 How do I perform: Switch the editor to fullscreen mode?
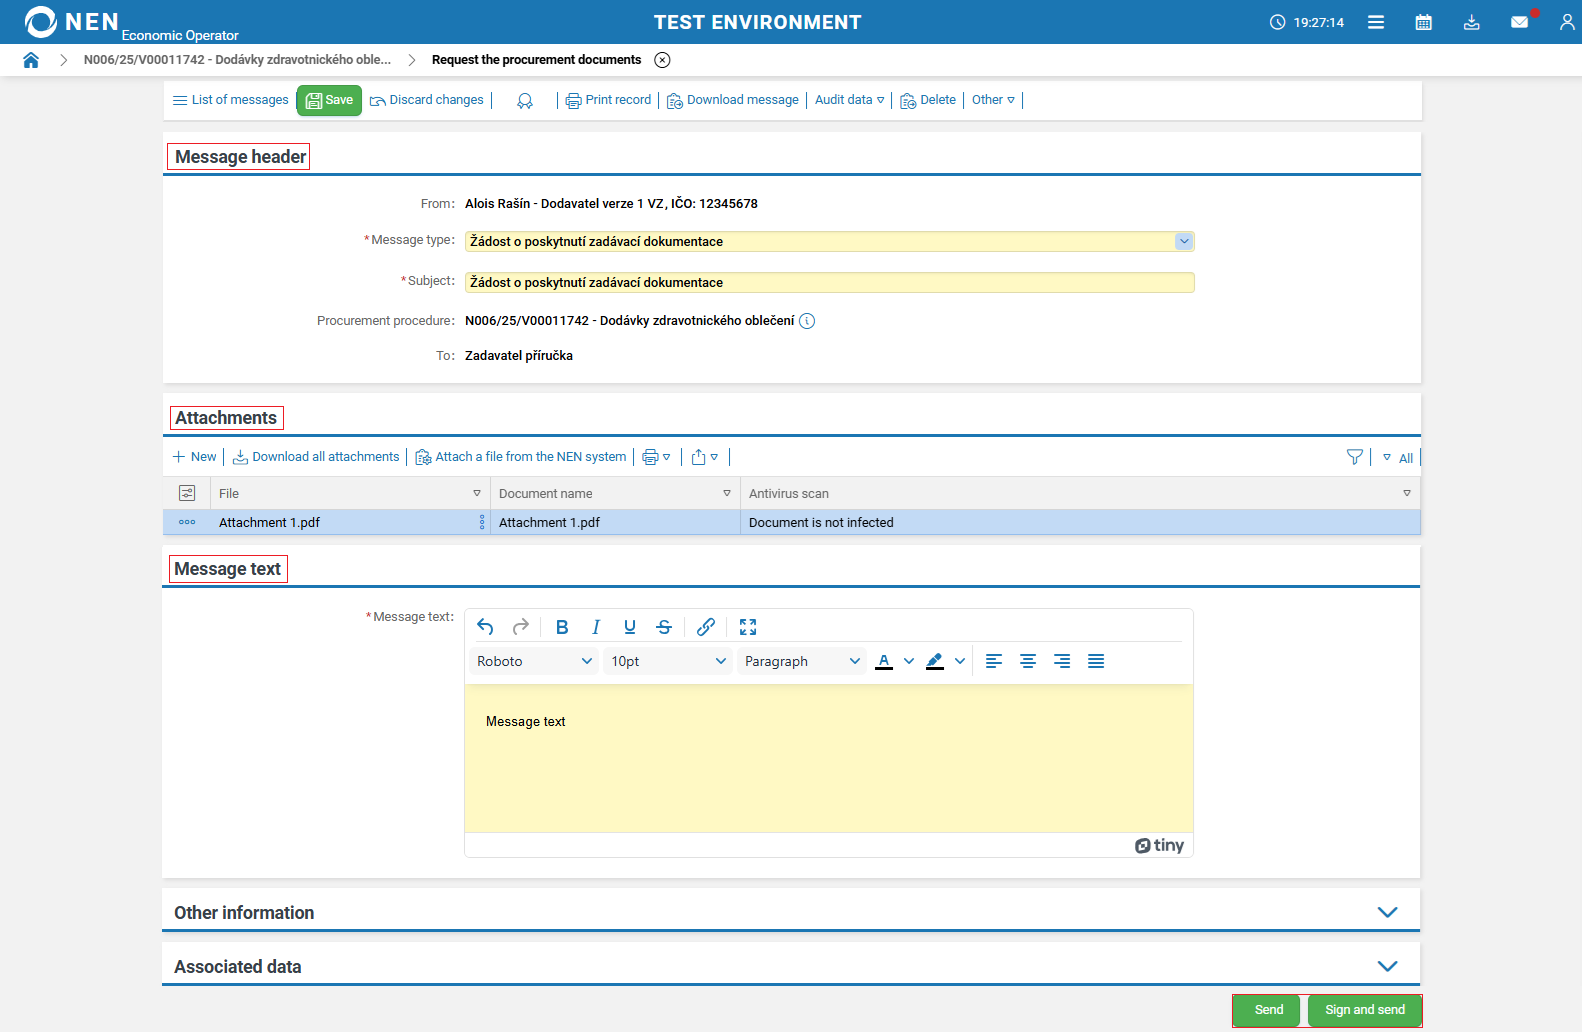tap(748, 627)
